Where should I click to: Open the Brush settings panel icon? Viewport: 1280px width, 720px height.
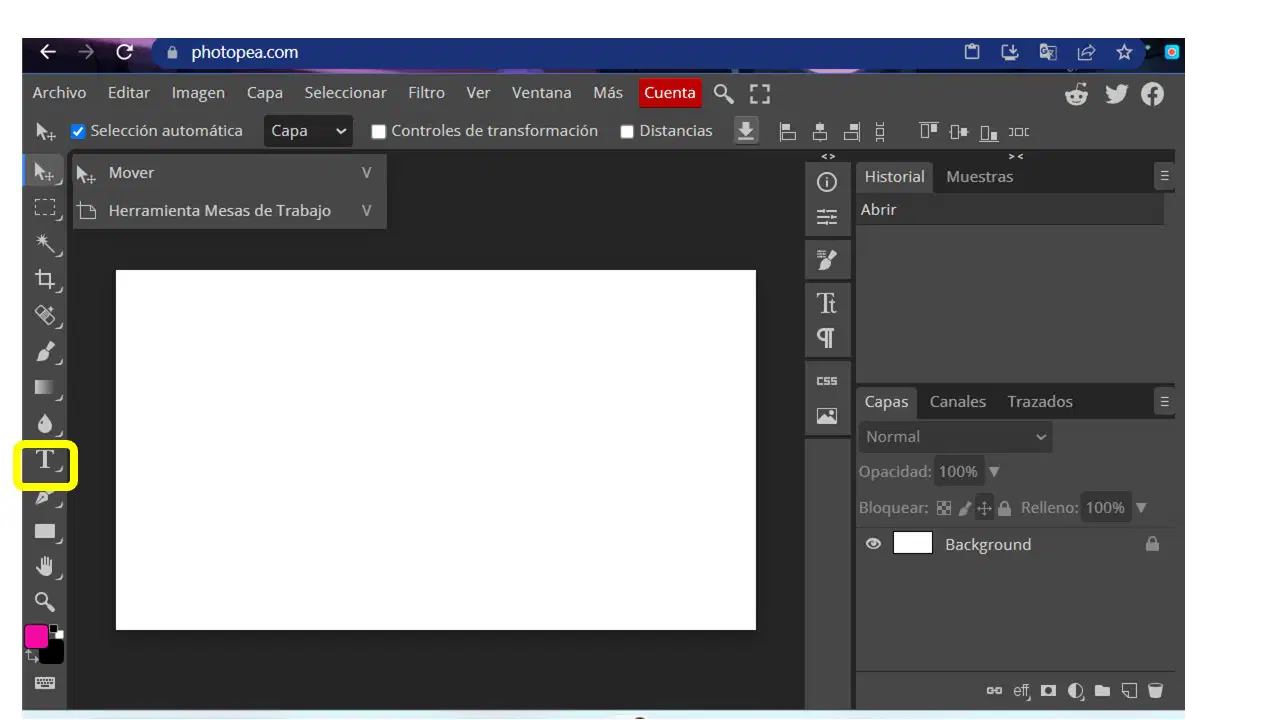point(827,260)
